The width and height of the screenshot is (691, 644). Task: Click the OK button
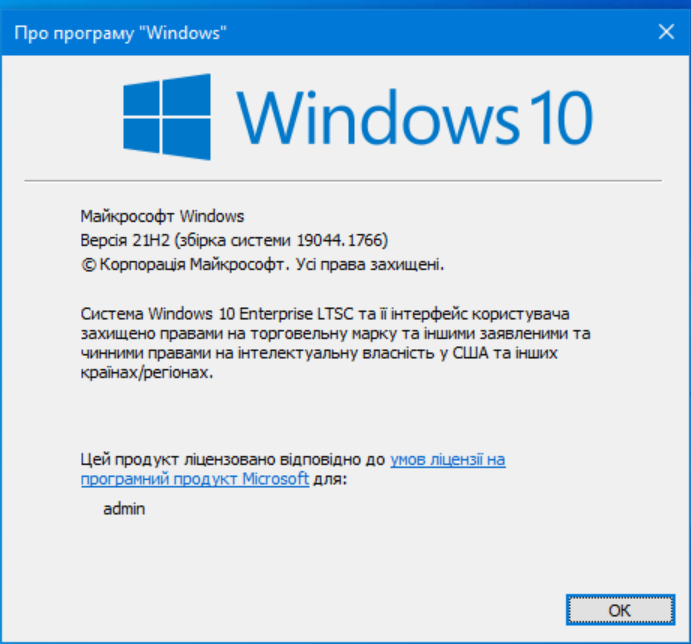[619, 609]
